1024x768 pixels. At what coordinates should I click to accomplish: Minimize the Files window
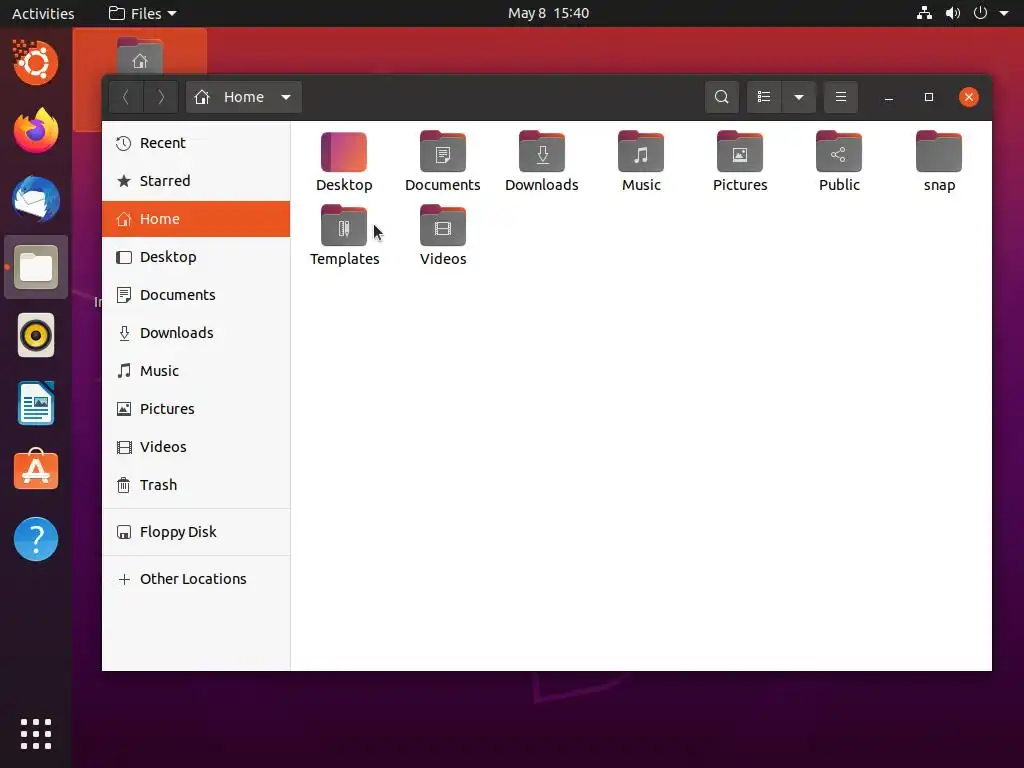(x=889, y=97)
